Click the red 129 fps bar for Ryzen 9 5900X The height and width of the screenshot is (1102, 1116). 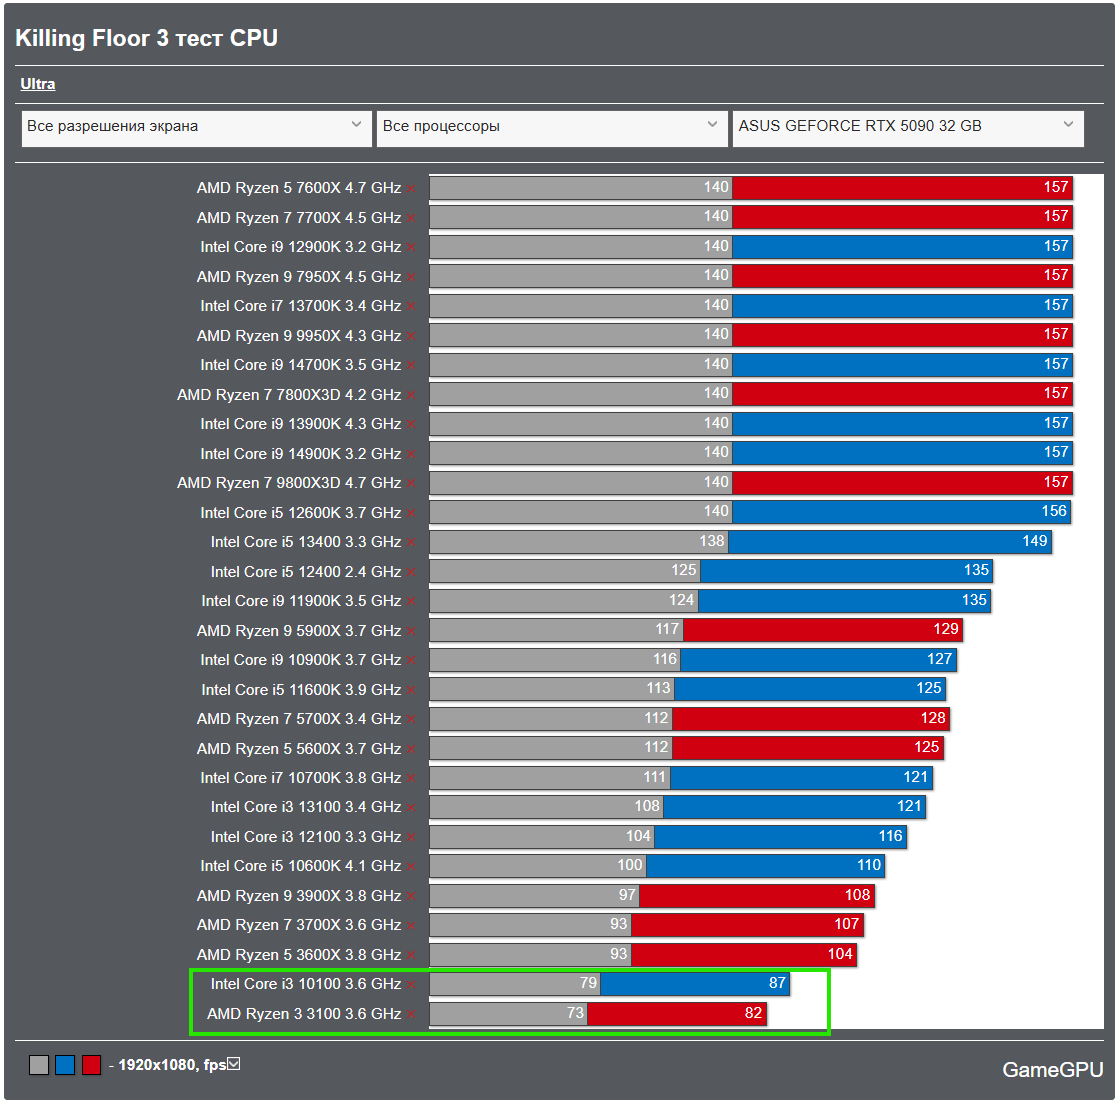(823, 629)
